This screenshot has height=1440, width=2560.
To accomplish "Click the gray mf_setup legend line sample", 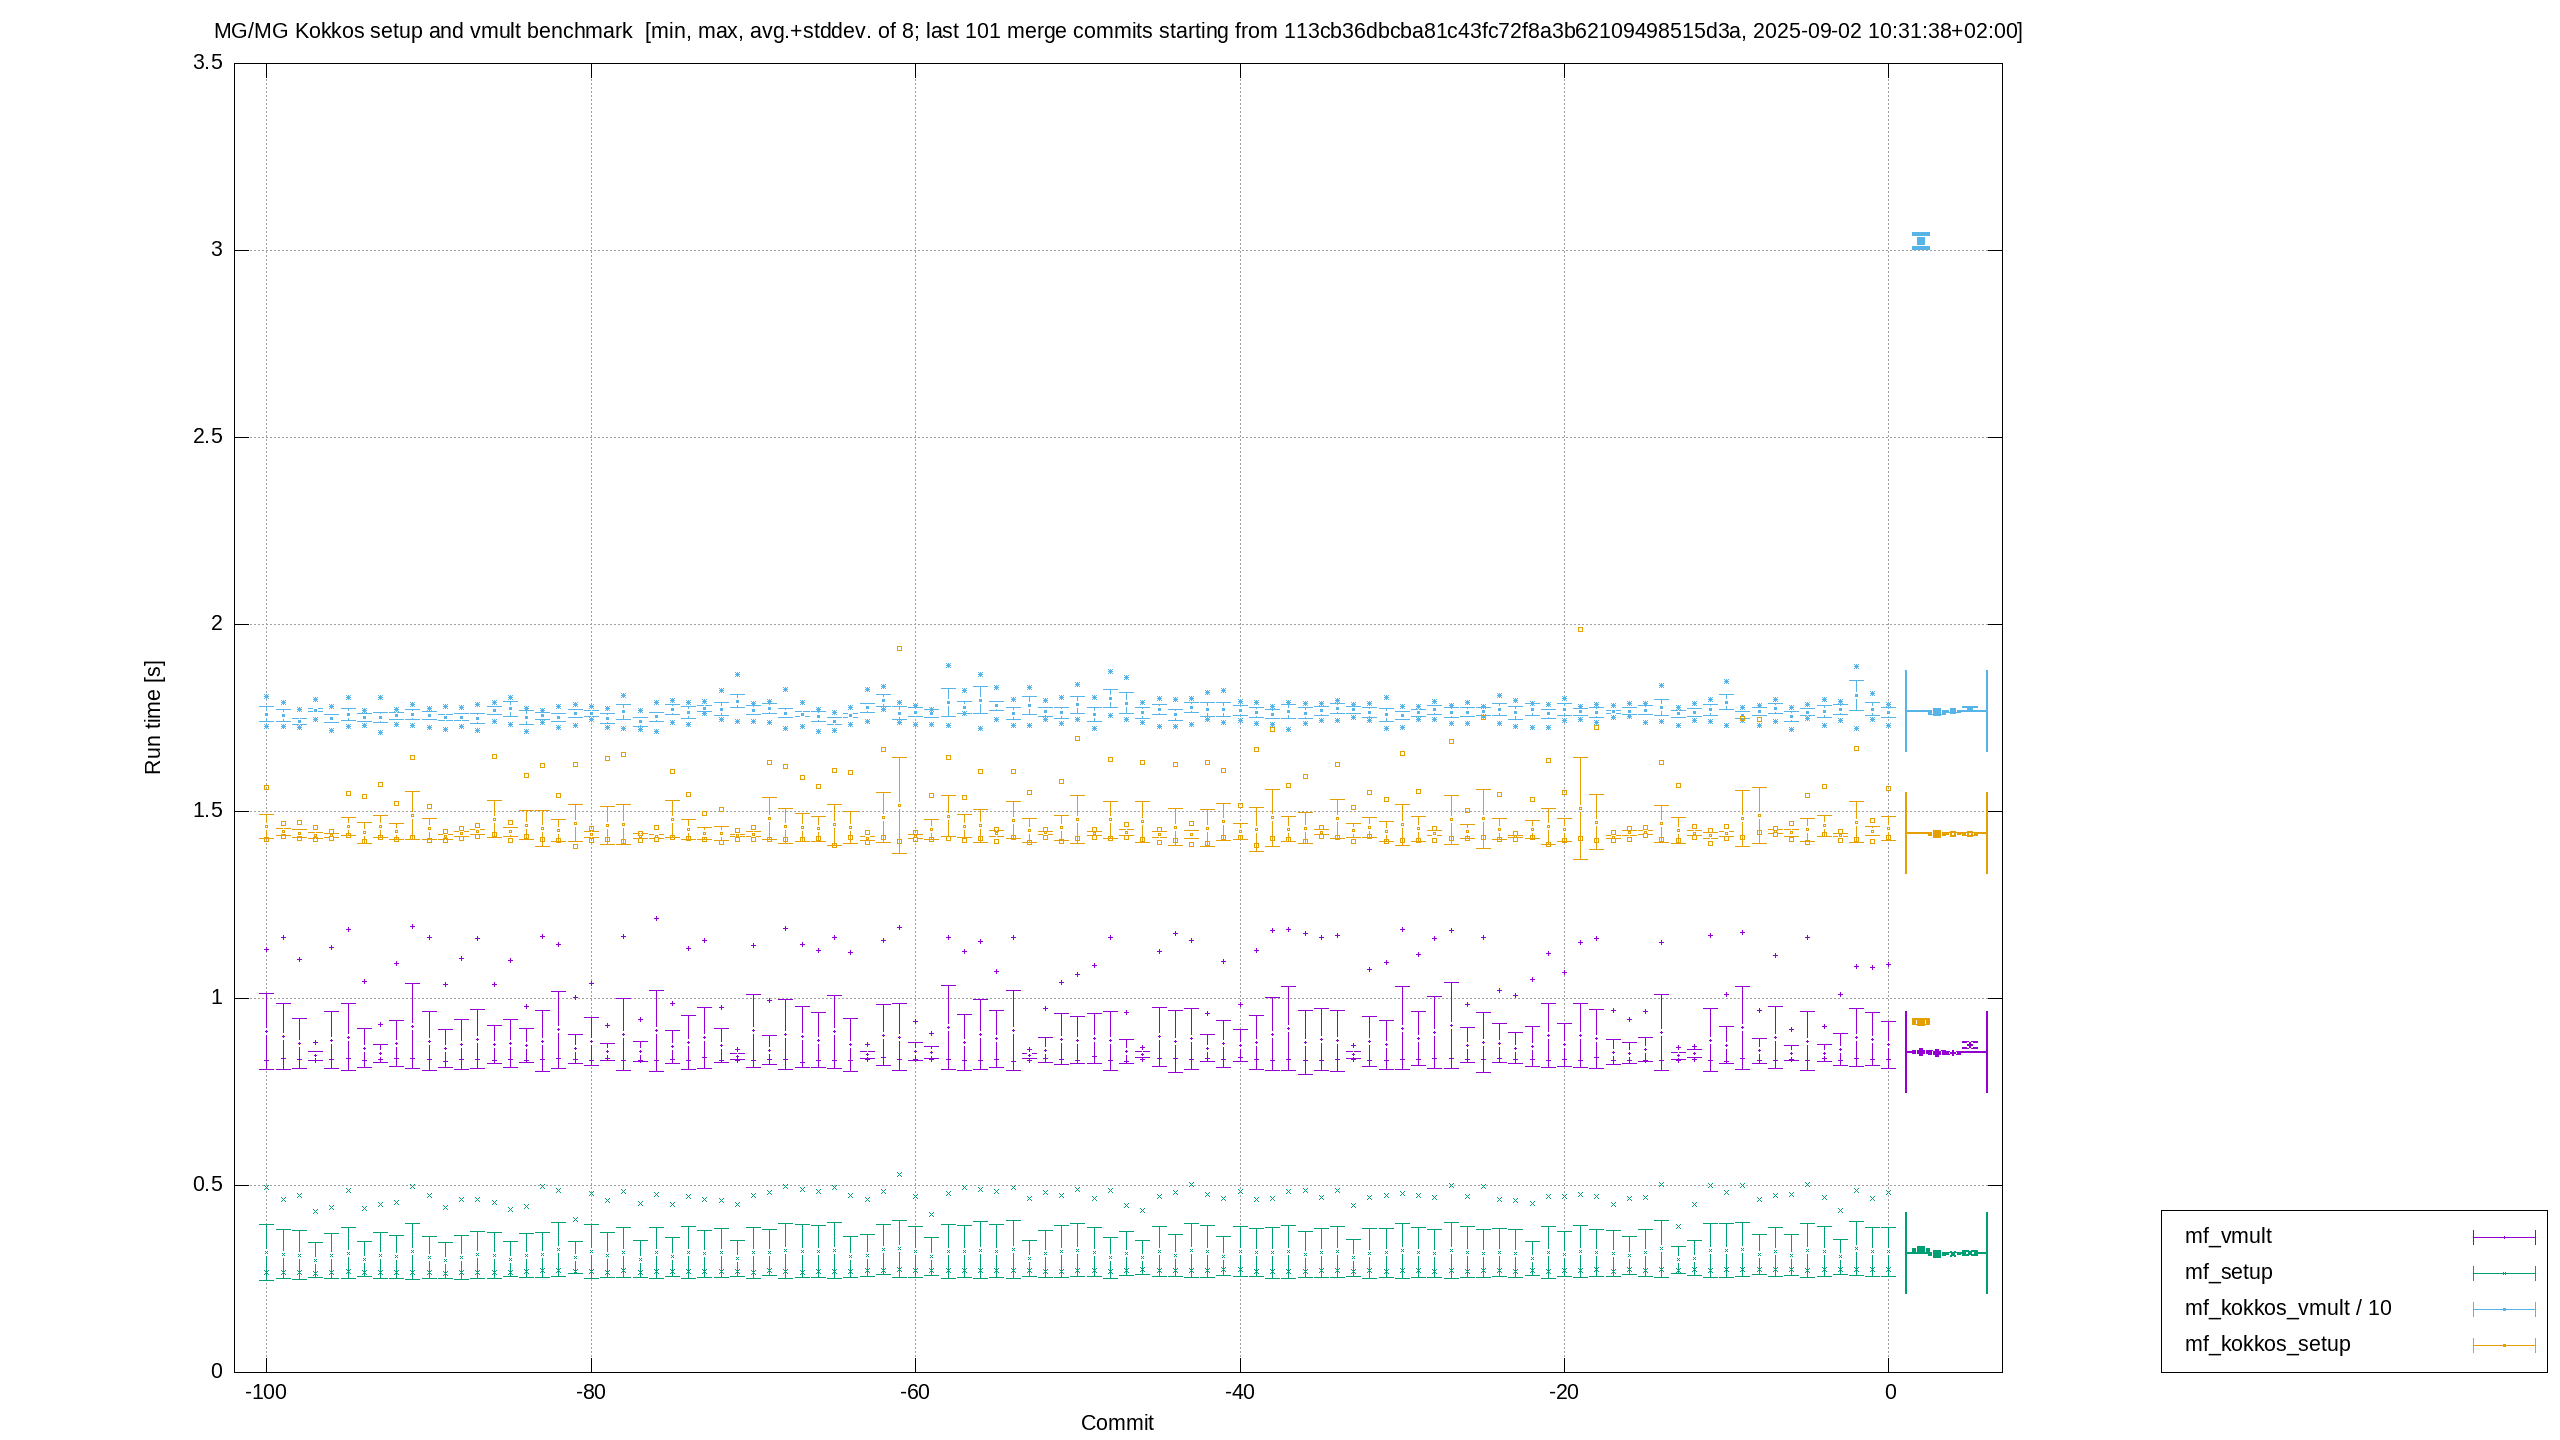I will (2504, 1273).
